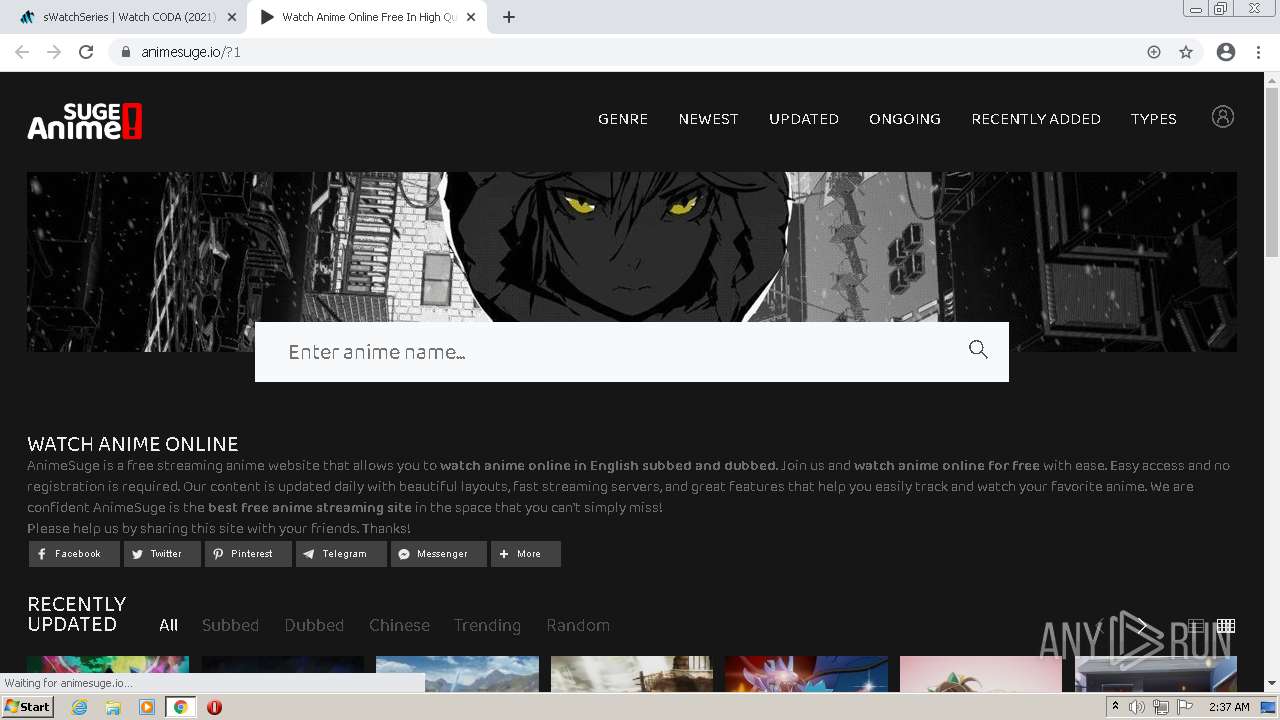Go forward with the browser forward arrow
This screenshot has width=1280, height=720.
(x=54, y=52)
